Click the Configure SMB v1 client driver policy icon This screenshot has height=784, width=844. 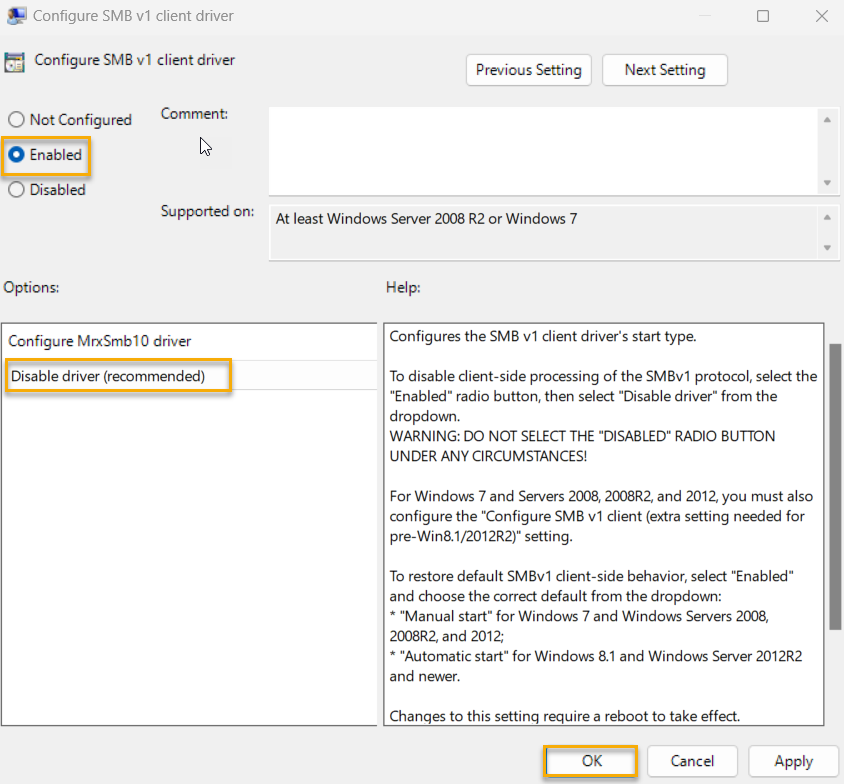click(14, 61)
